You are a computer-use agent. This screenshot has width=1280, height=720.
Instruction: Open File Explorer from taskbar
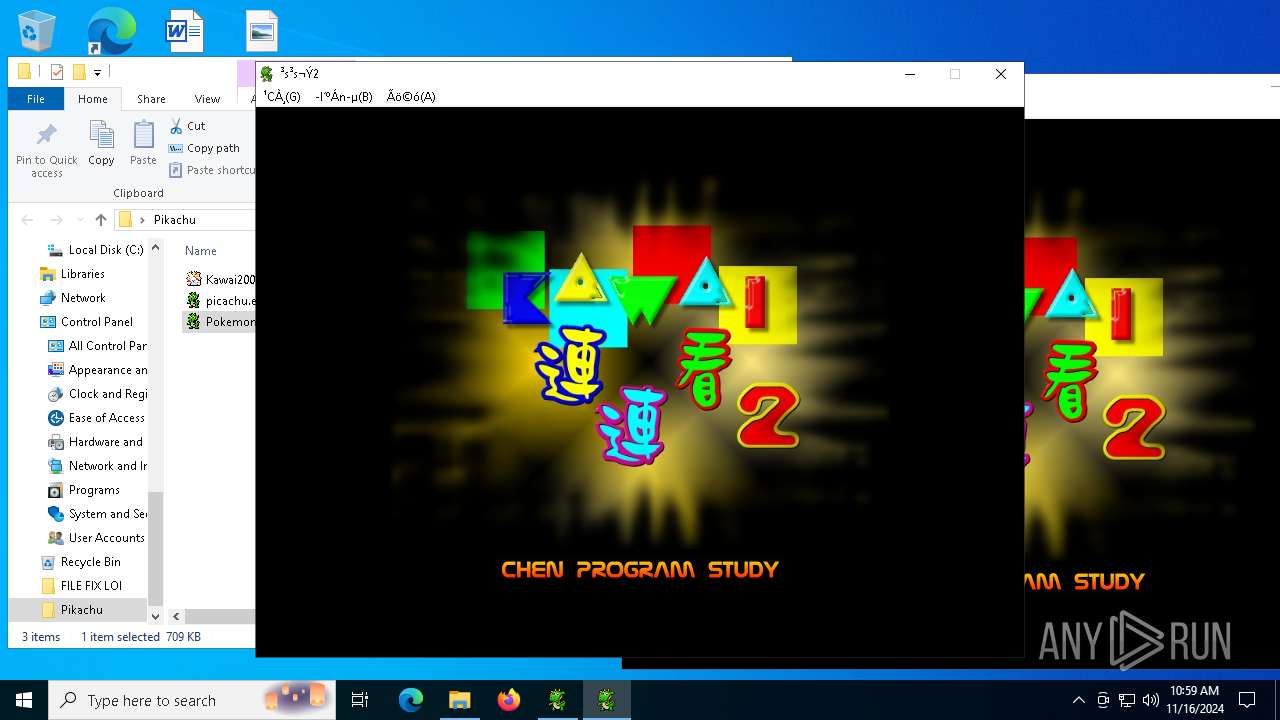click(459, 700)
